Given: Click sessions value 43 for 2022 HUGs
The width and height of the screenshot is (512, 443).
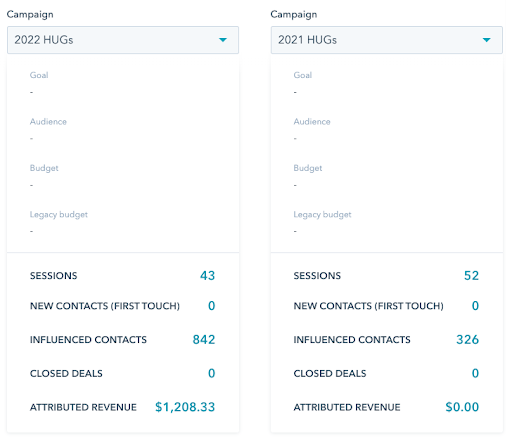Looking at the screenshot, I should pyautogui.click(x=207, y=276).
